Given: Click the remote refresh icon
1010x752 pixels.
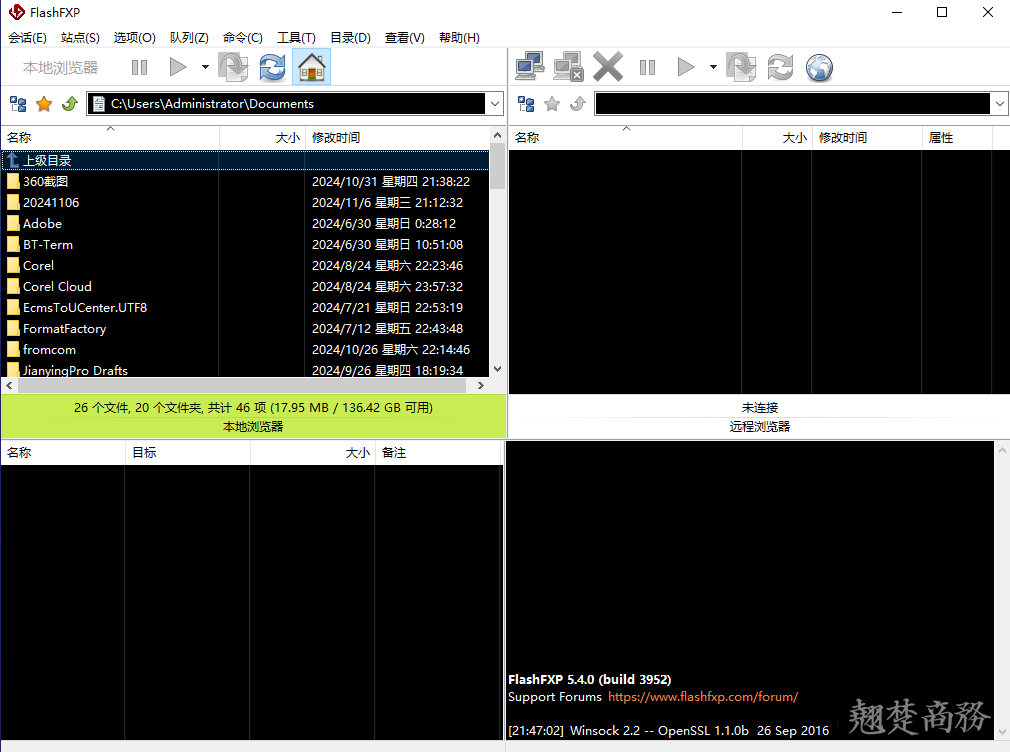Looking at the screenshot, I should tap(780, 67).
